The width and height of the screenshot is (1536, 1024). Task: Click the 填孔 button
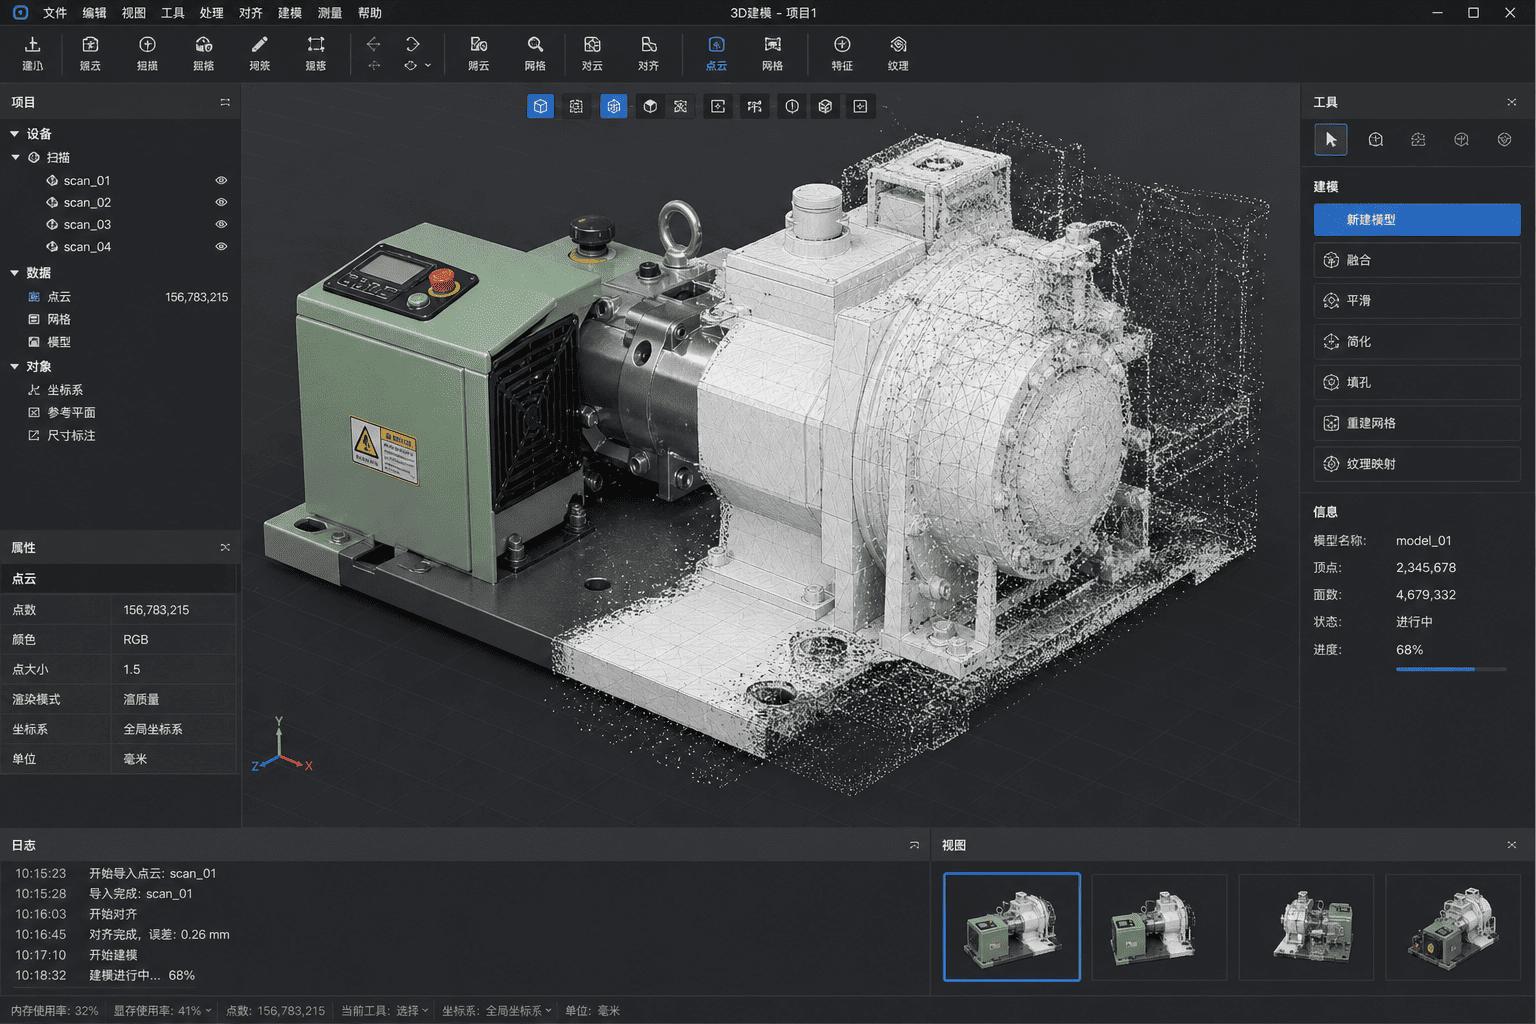pos(1417,382)
